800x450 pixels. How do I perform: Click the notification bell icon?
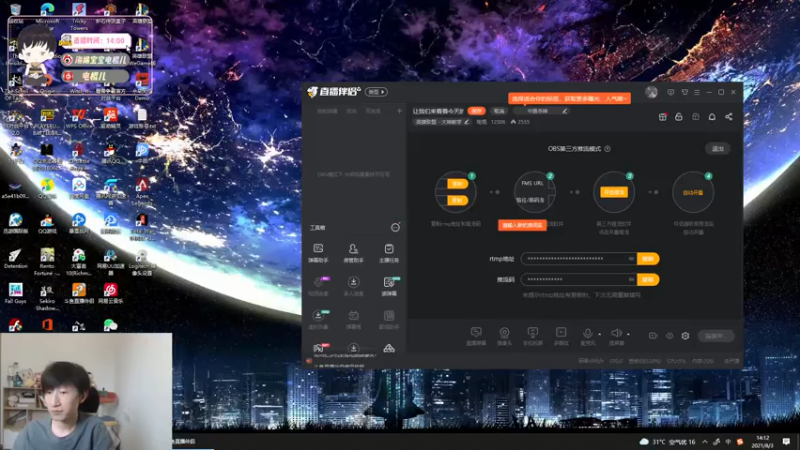click(712, 117)
